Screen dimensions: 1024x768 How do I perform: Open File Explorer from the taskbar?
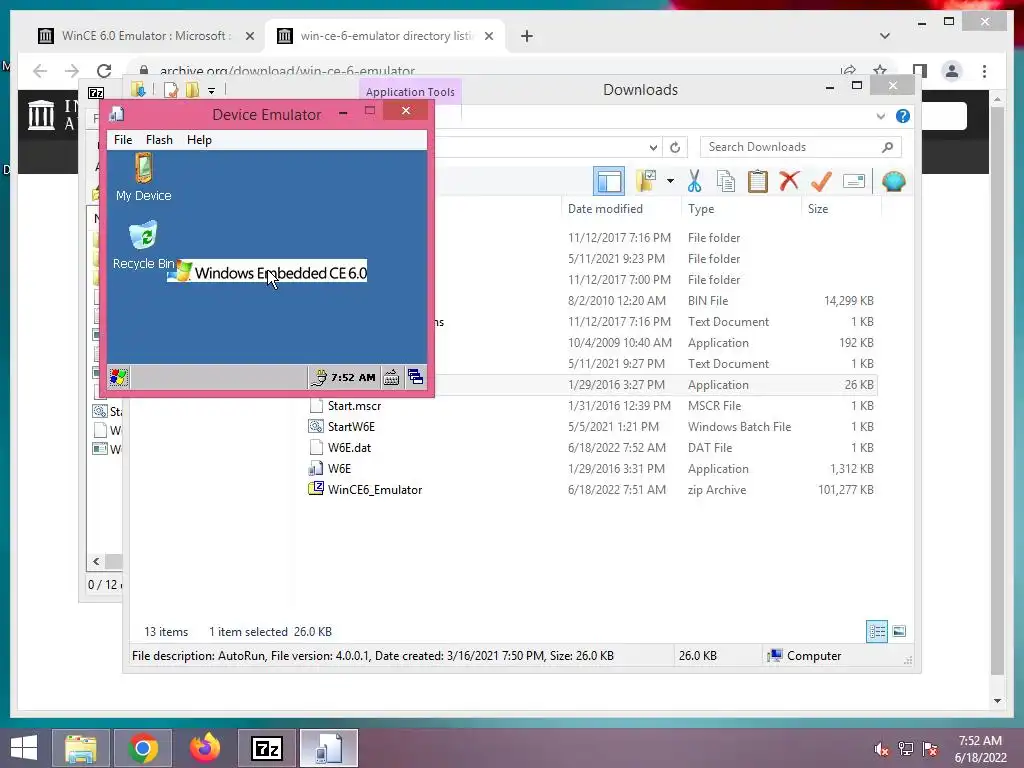80,748
